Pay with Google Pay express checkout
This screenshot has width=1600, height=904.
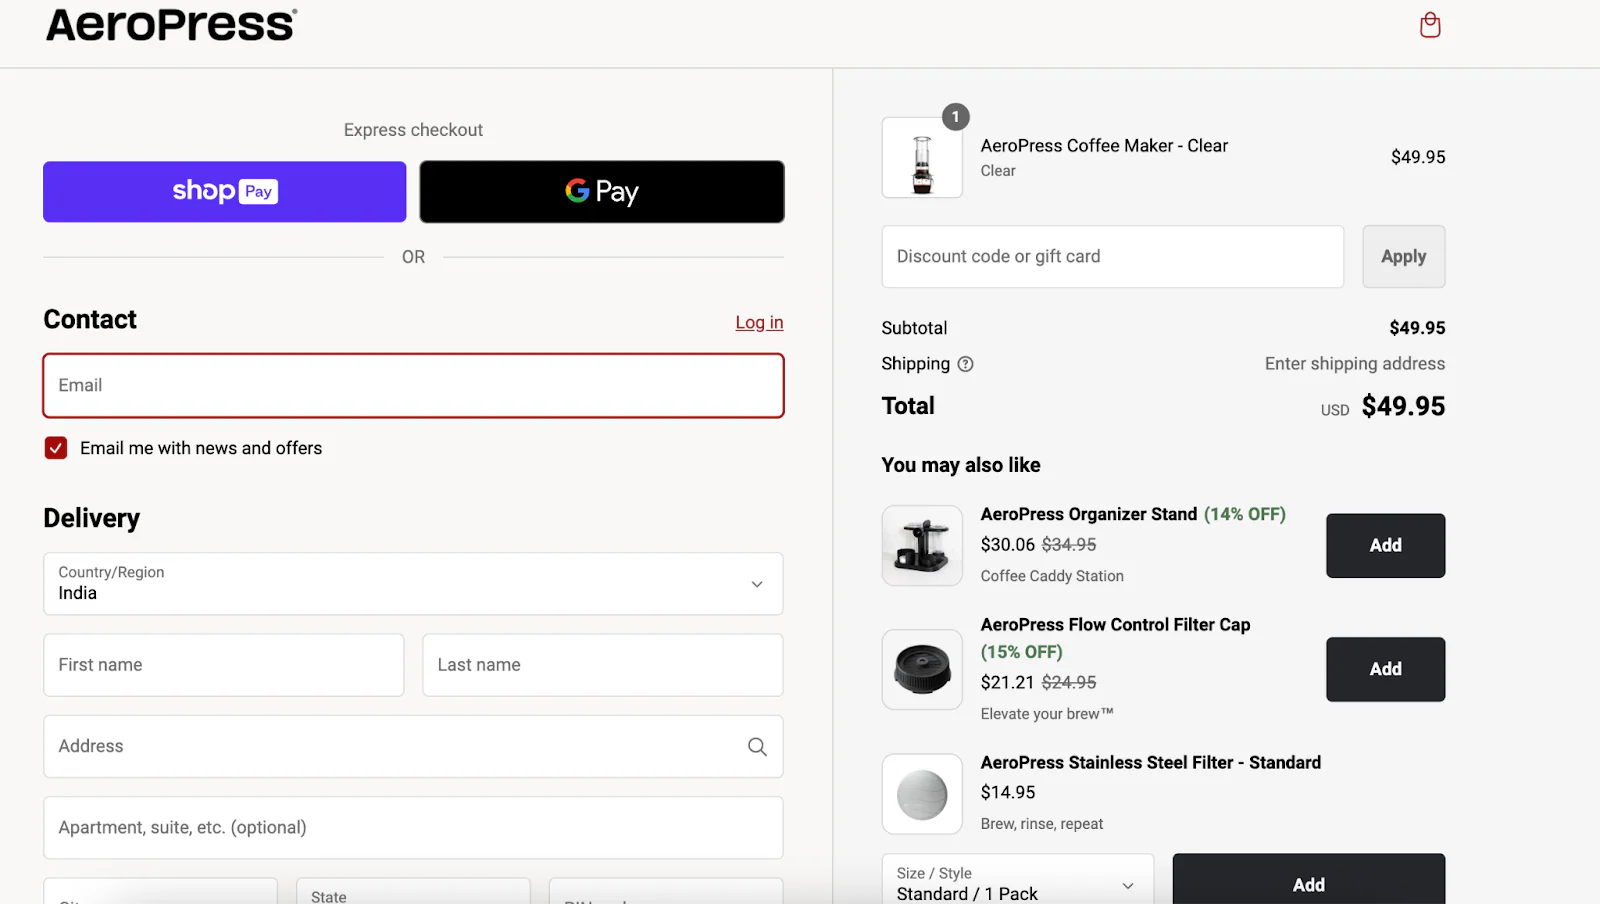pos(602,192)
